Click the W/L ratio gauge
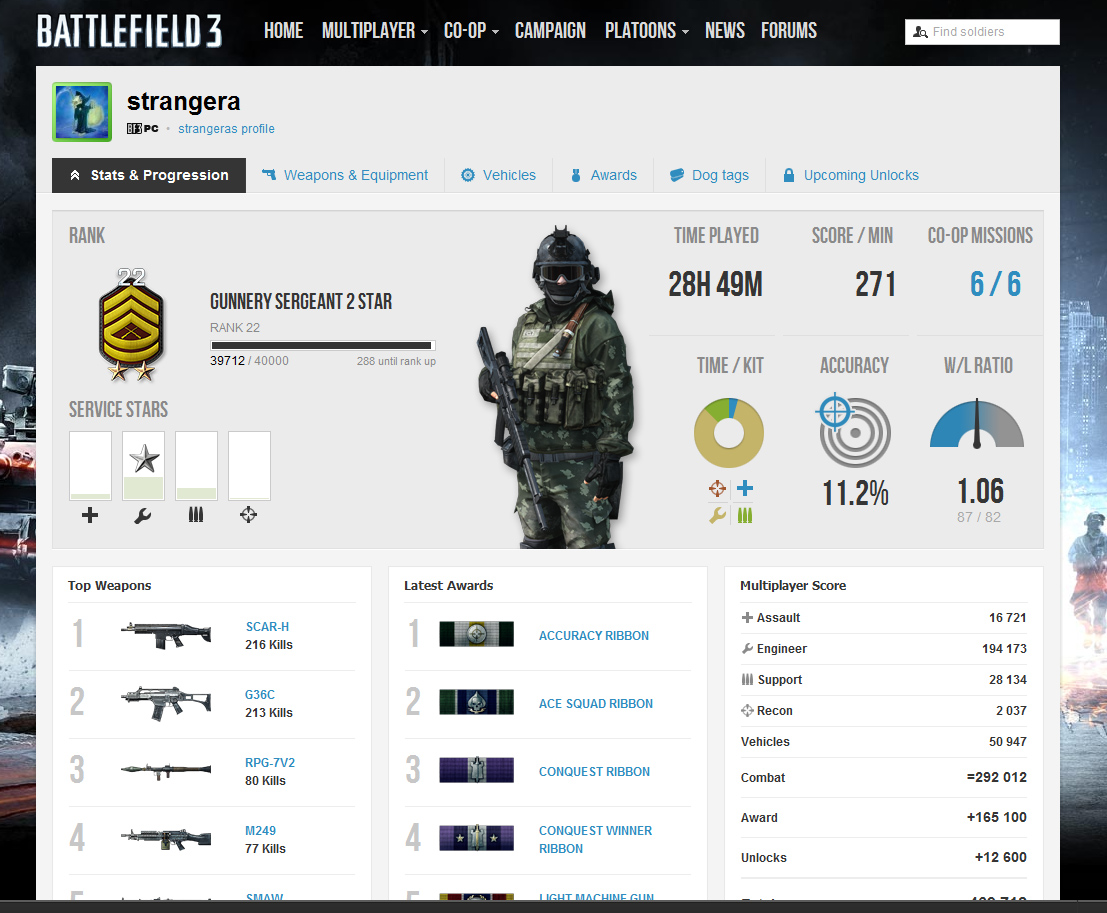Image resolution: width=1107 pixels, height=913 pixels. [977, 426]
